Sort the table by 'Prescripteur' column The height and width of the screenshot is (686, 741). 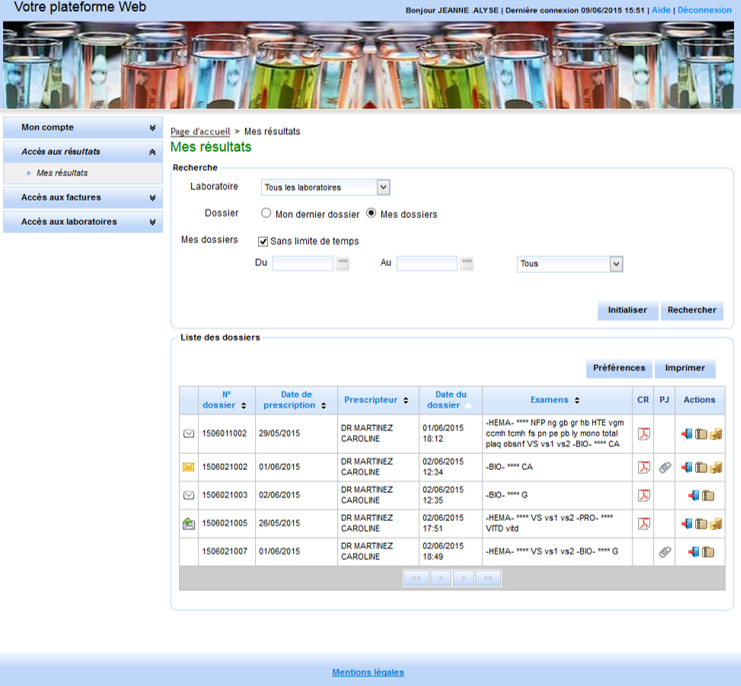coord(376,400)
